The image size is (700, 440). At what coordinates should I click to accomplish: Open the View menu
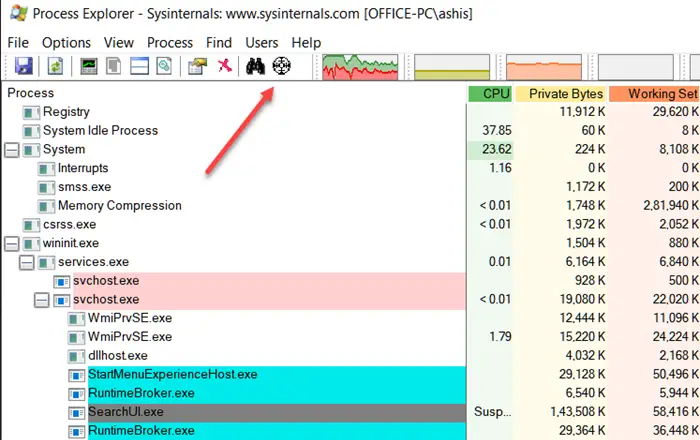point(119,42)
